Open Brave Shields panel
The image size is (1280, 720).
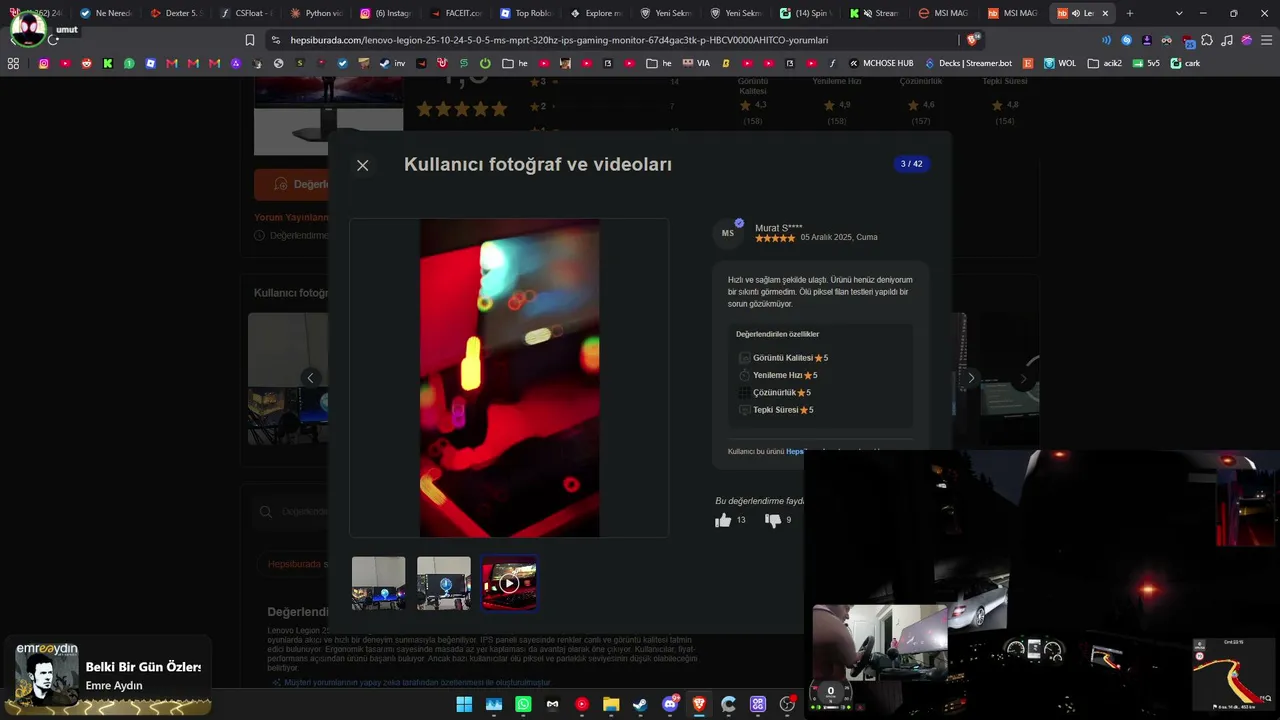pos(972,40)
